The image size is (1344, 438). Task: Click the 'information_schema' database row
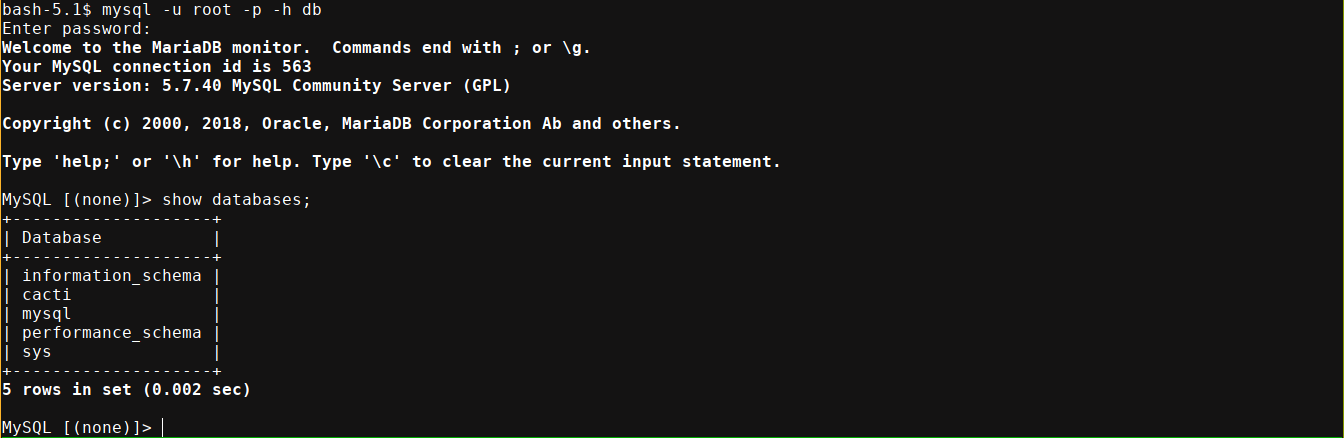click(x=111, y=276)
